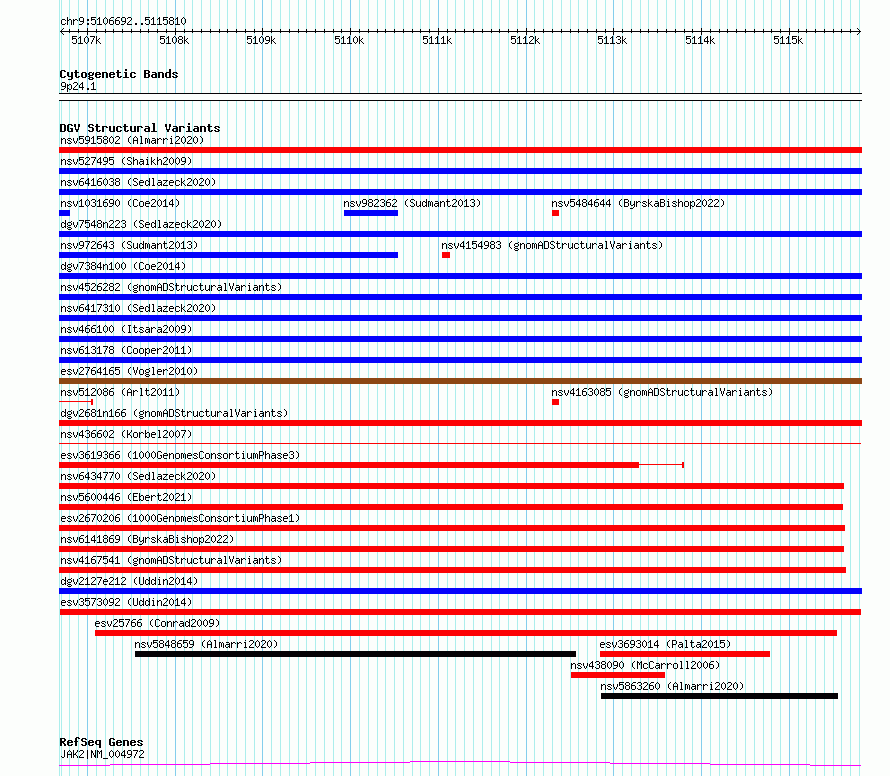
Task: Select the red esv25766 variant bar
Action: tap(466, 633)
